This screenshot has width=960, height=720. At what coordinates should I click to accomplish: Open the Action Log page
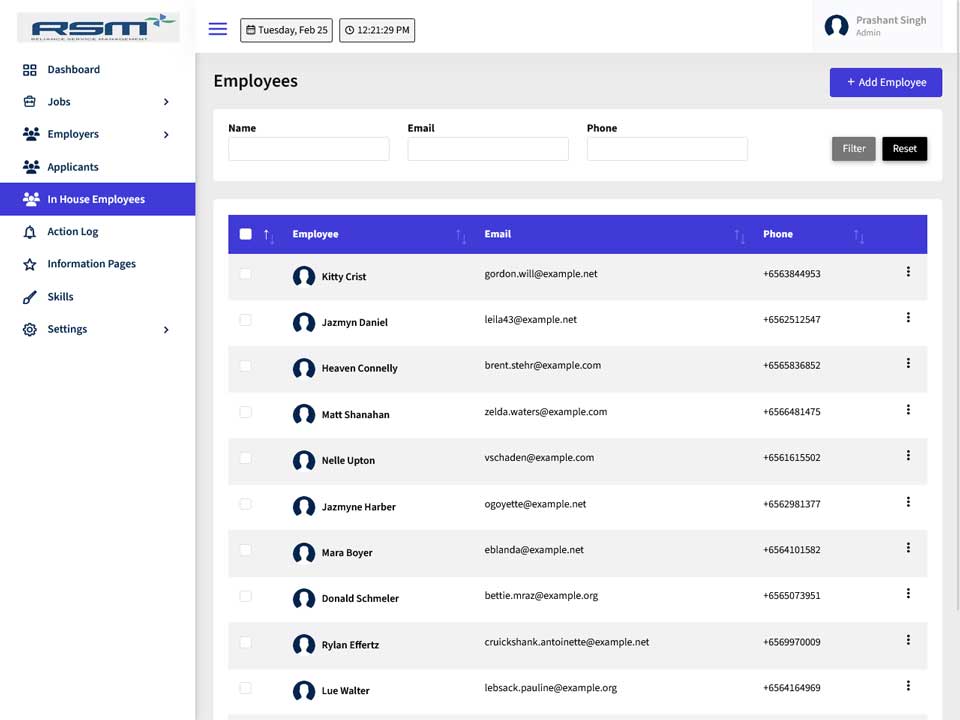coord(73,231)
